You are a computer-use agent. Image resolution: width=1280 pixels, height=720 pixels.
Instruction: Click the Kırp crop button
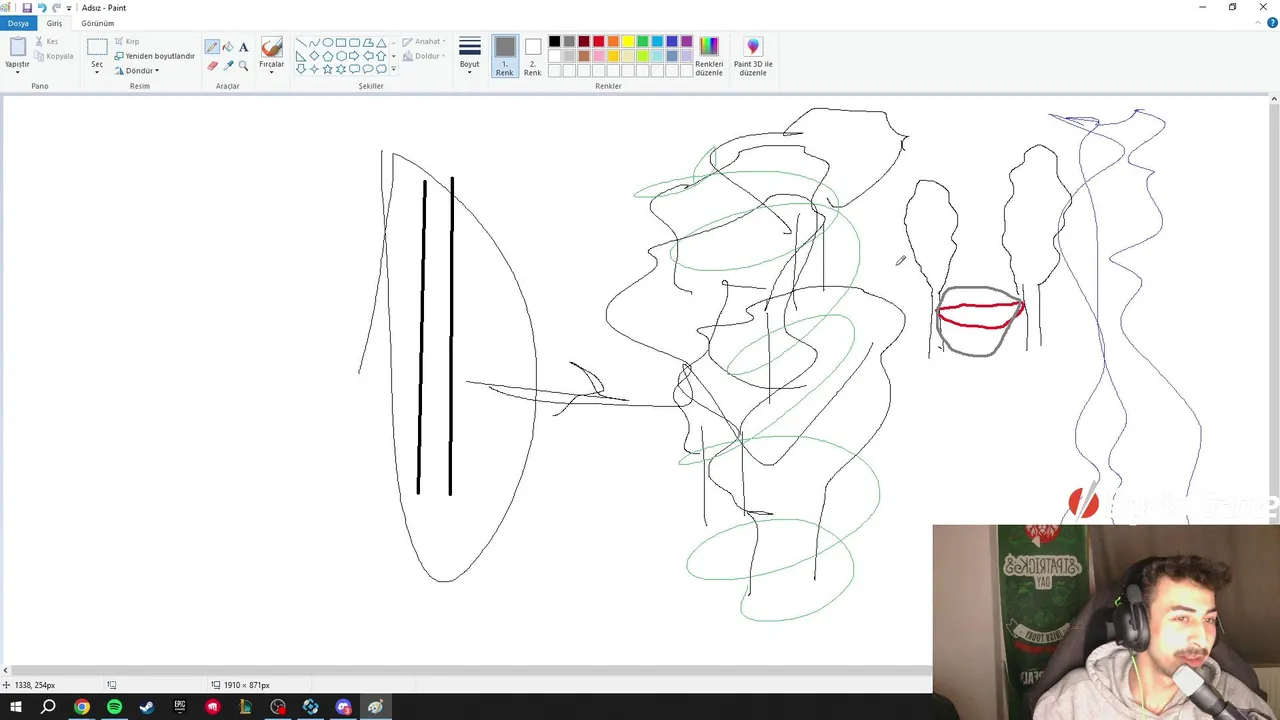(127, 41)
